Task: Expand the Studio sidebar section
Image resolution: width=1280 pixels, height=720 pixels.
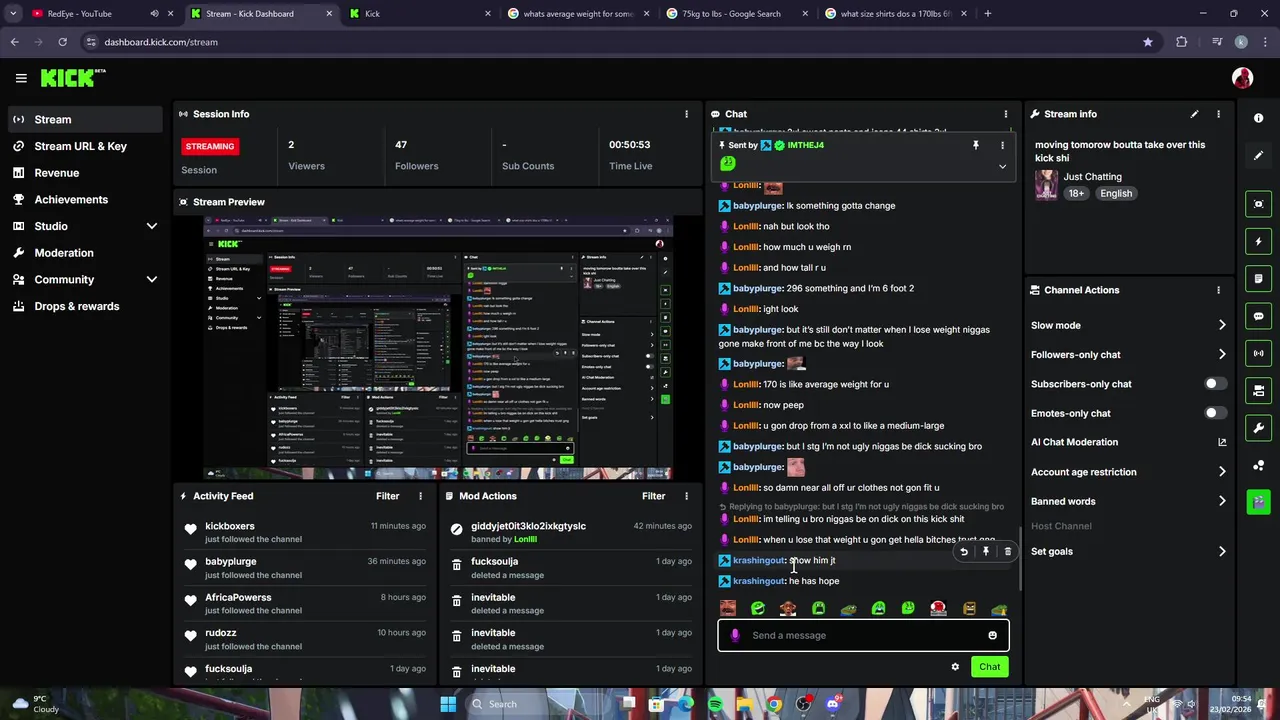Action: [x=152, y=226]
